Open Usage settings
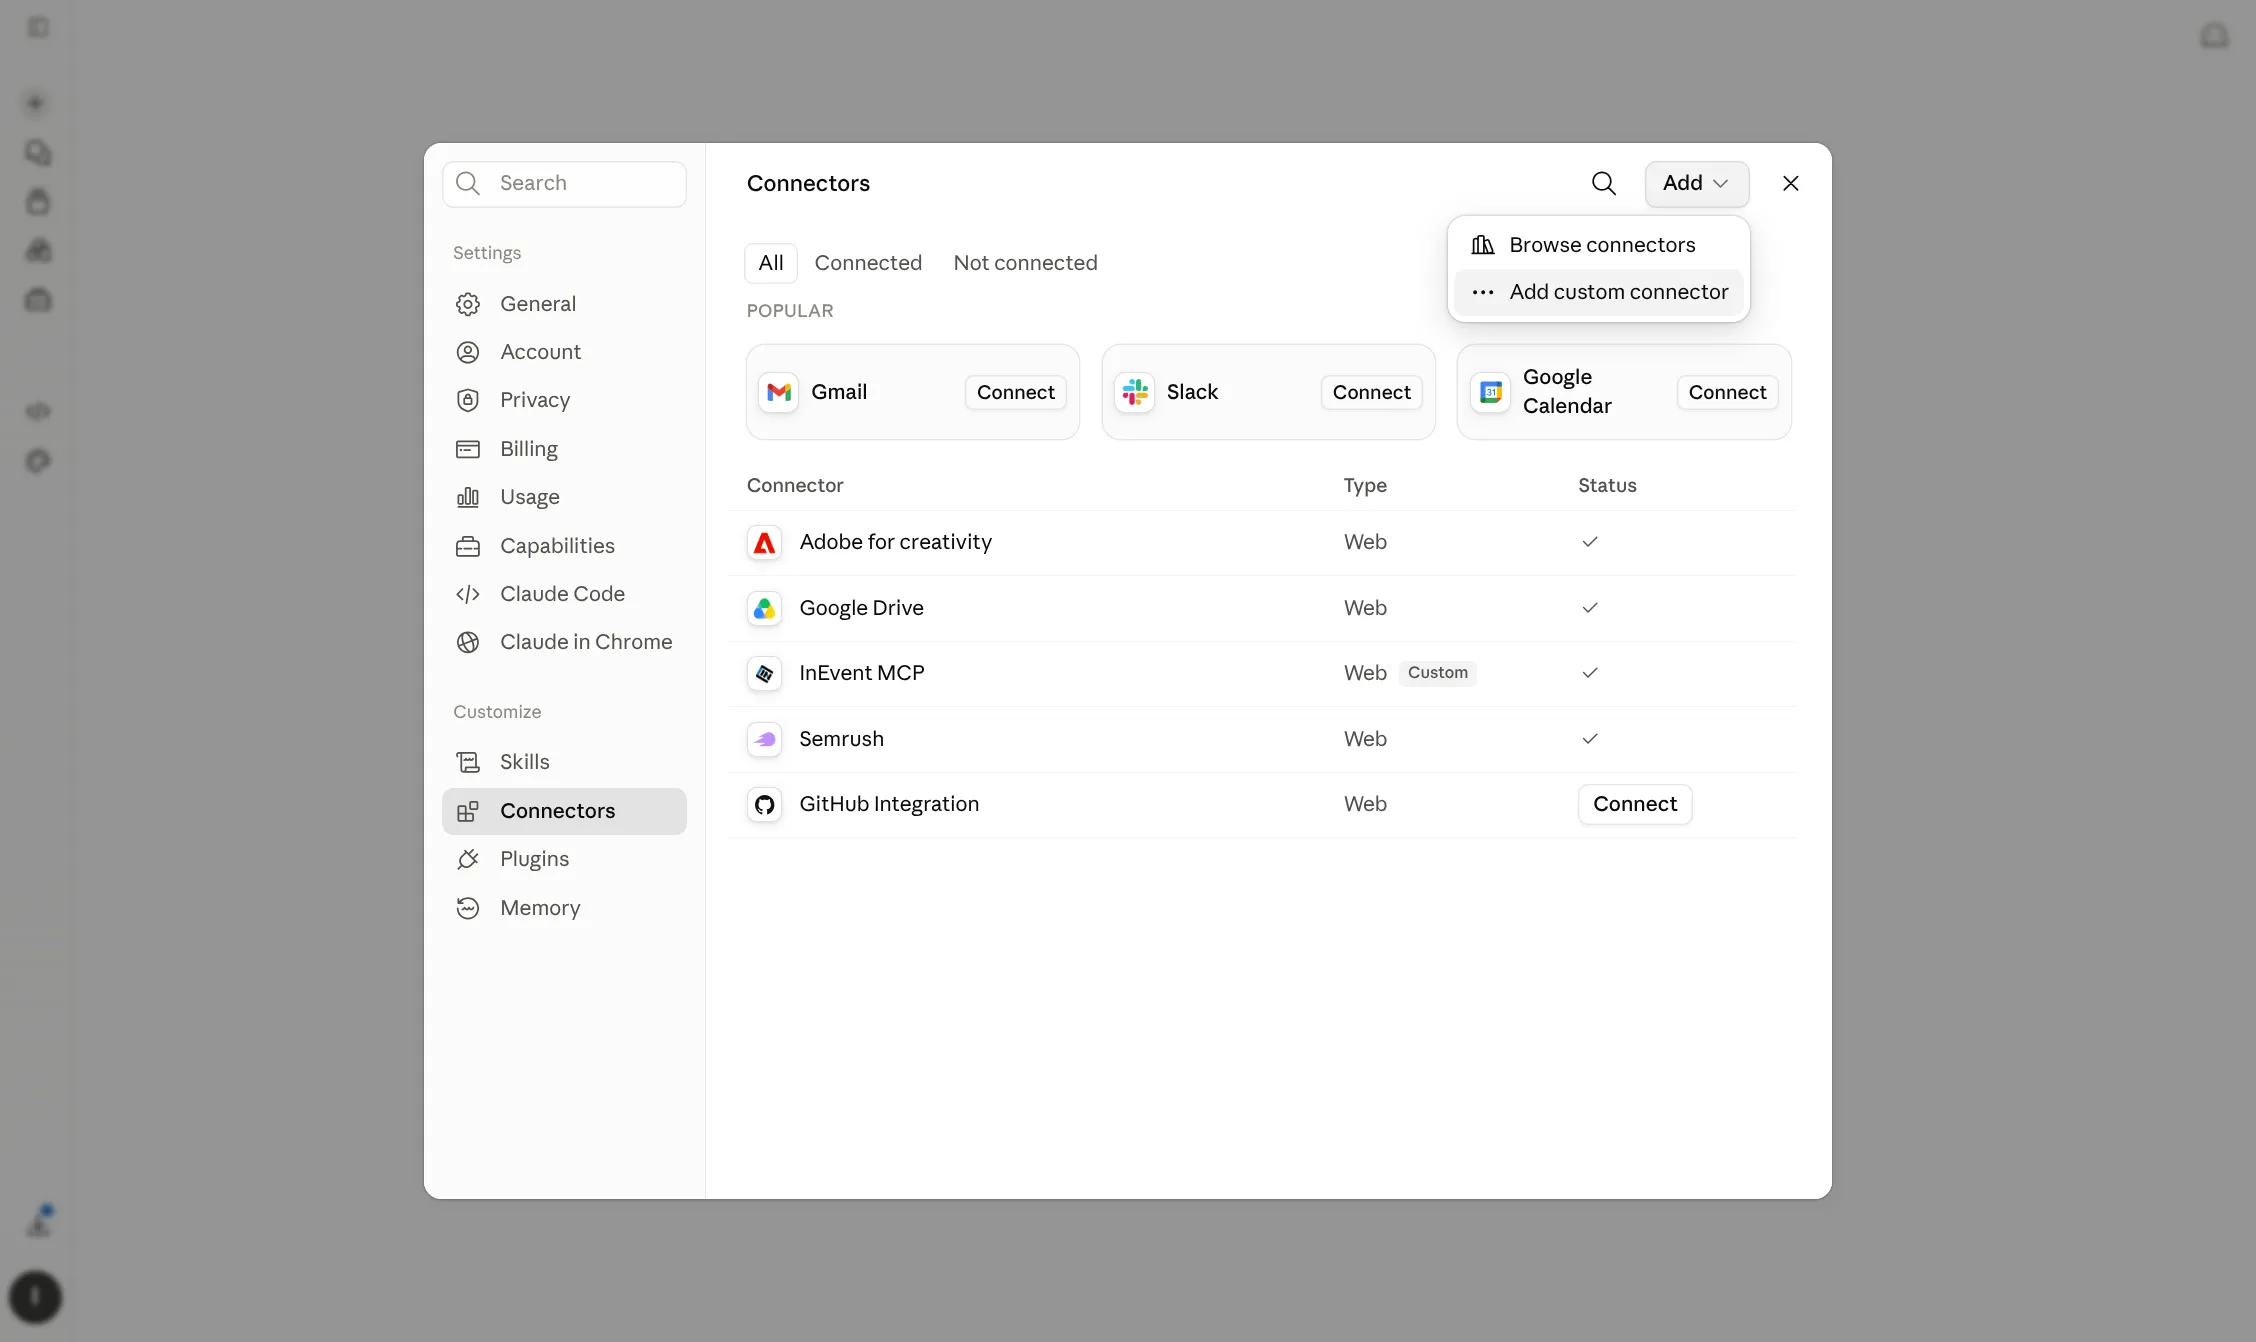 tap(564, 497)
